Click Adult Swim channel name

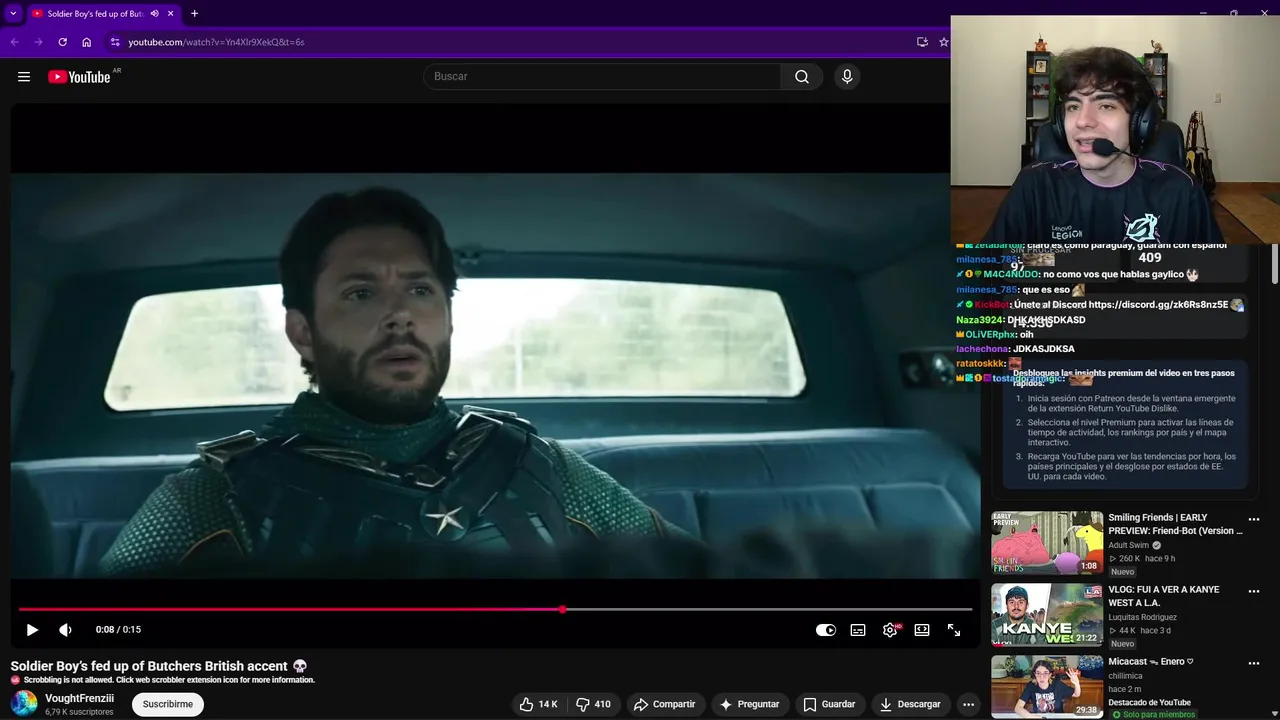pyautogui.click(x=1129, y=545)
